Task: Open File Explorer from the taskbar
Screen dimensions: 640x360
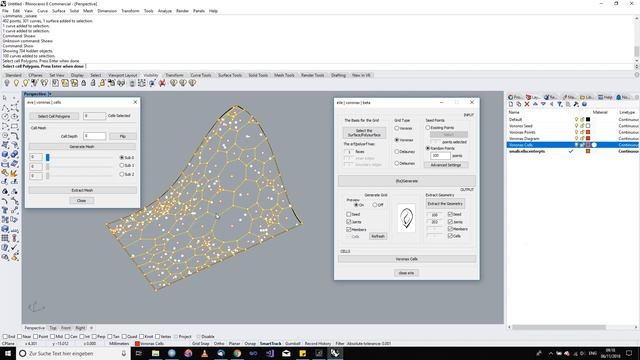Action: click(x=156, y=353)
